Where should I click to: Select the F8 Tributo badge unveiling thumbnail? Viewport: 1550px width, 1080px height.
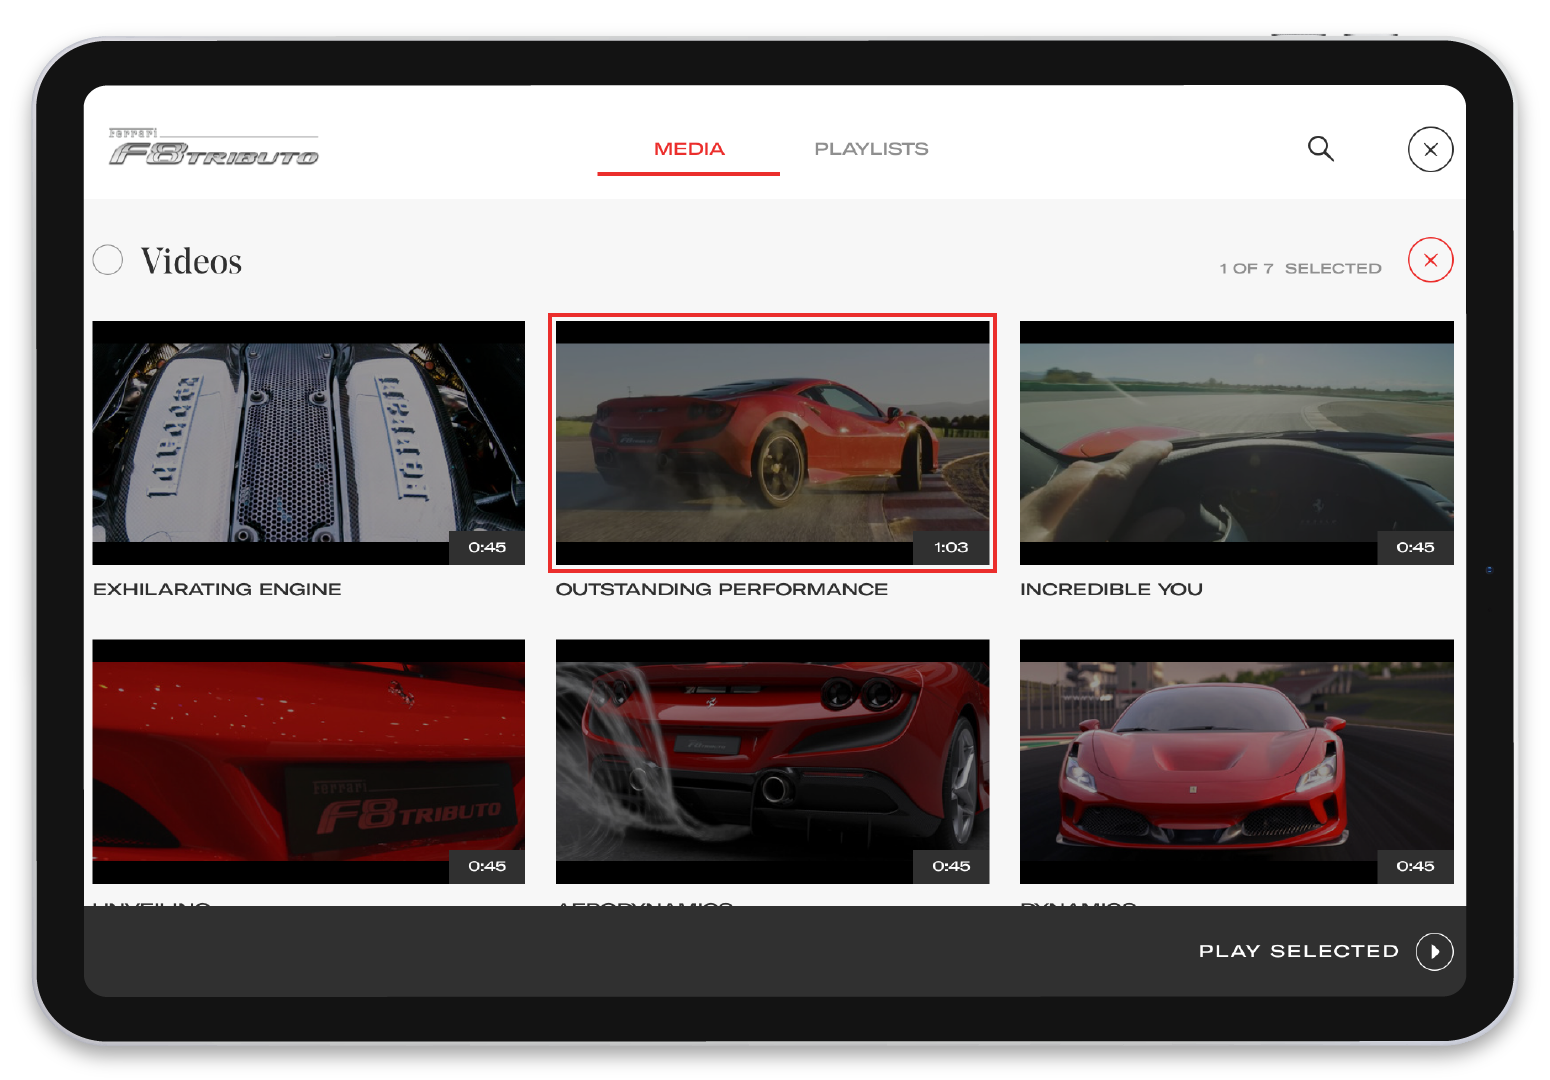coord(309,761)
